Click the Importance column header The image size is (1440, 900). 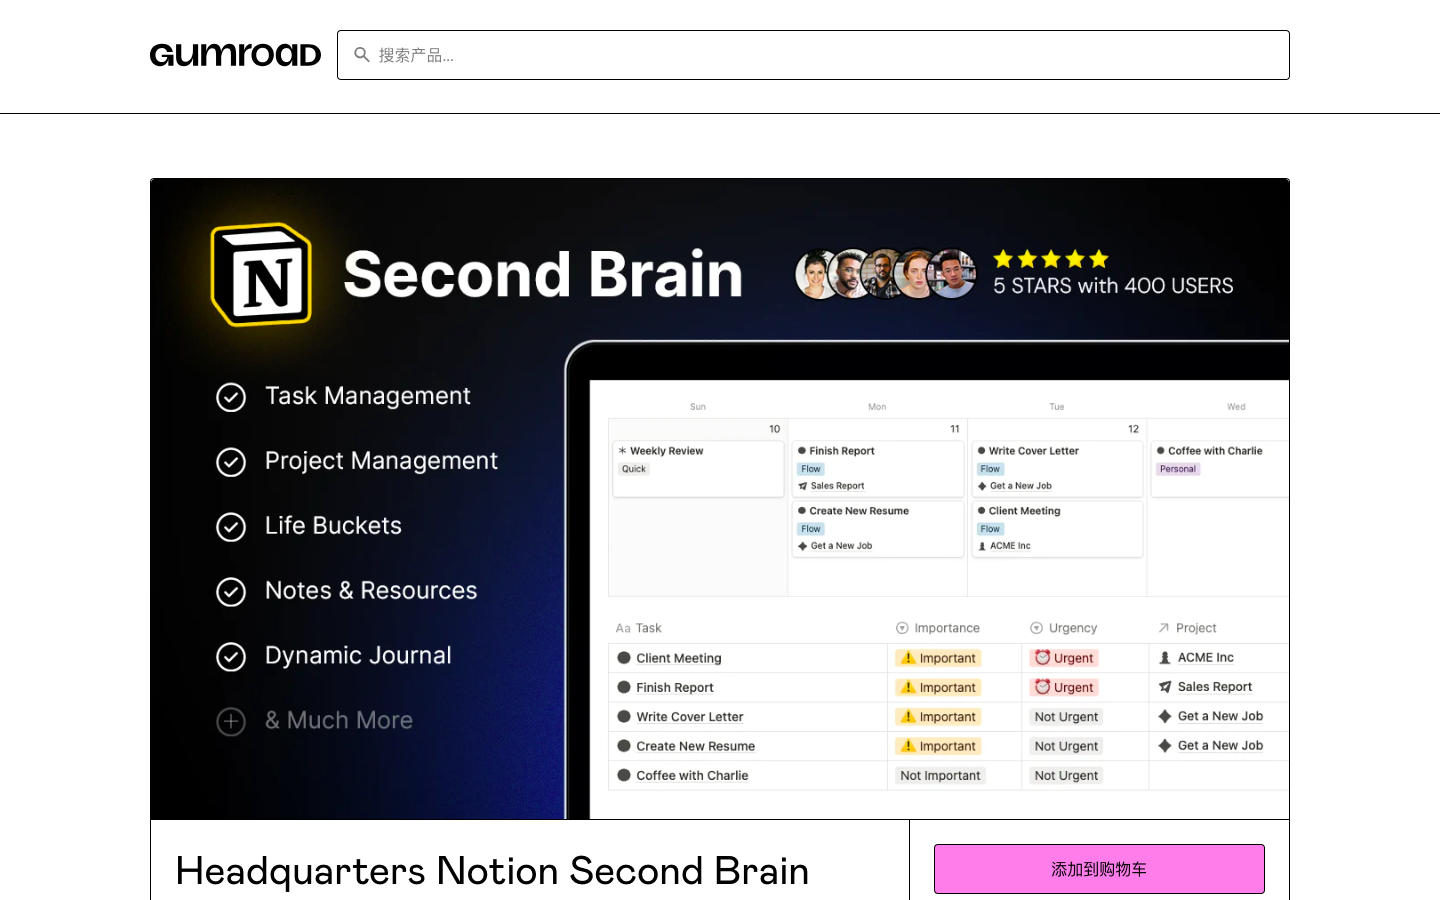938,628
